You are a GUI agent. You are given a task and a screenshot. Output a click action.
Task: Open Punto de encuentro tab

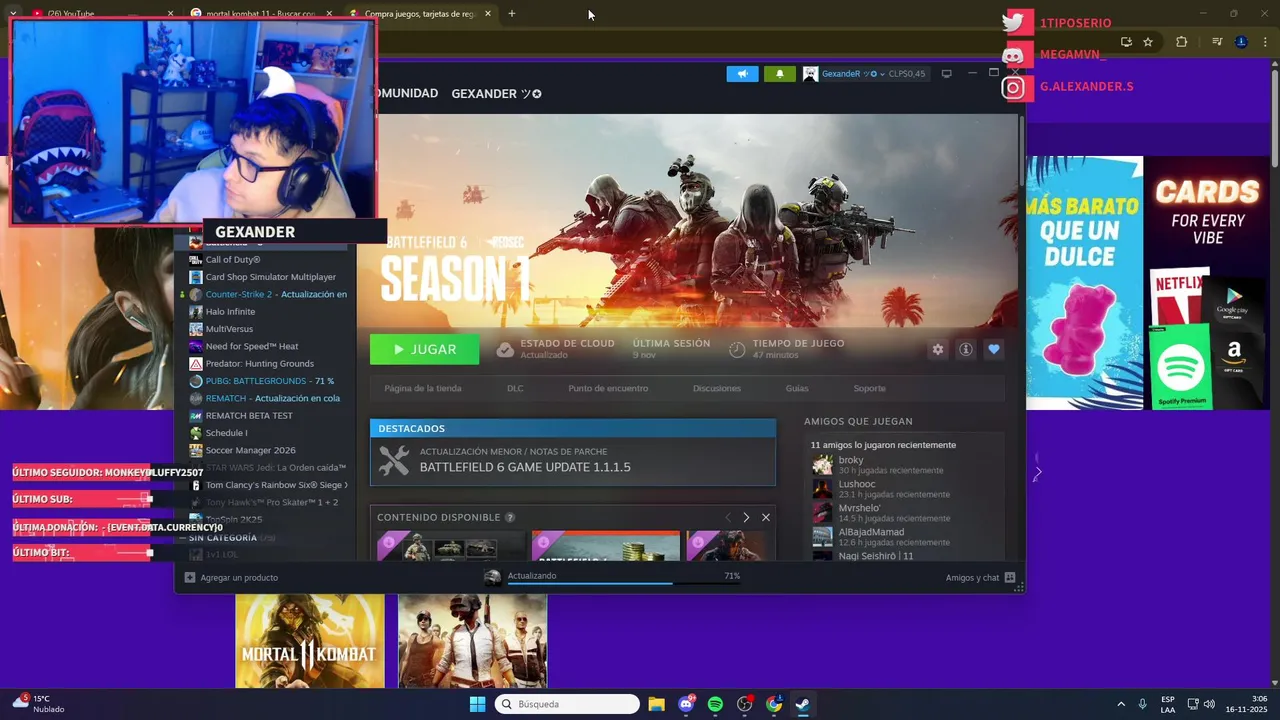pos(608,388)
